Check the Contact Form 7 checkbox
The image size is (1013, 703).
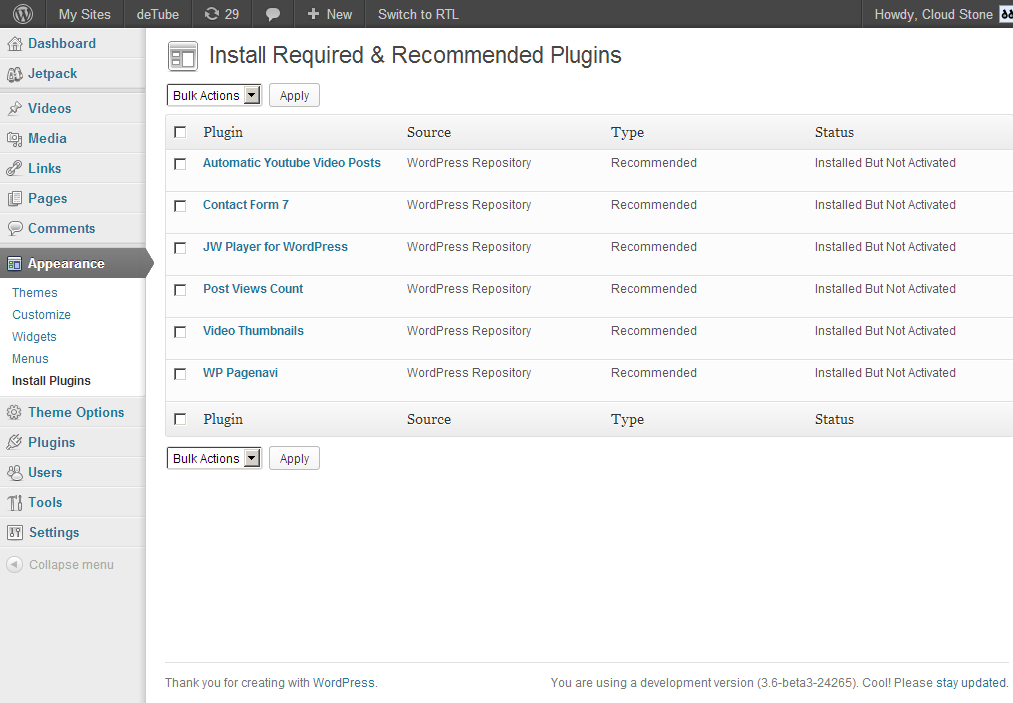pos(180,206)
